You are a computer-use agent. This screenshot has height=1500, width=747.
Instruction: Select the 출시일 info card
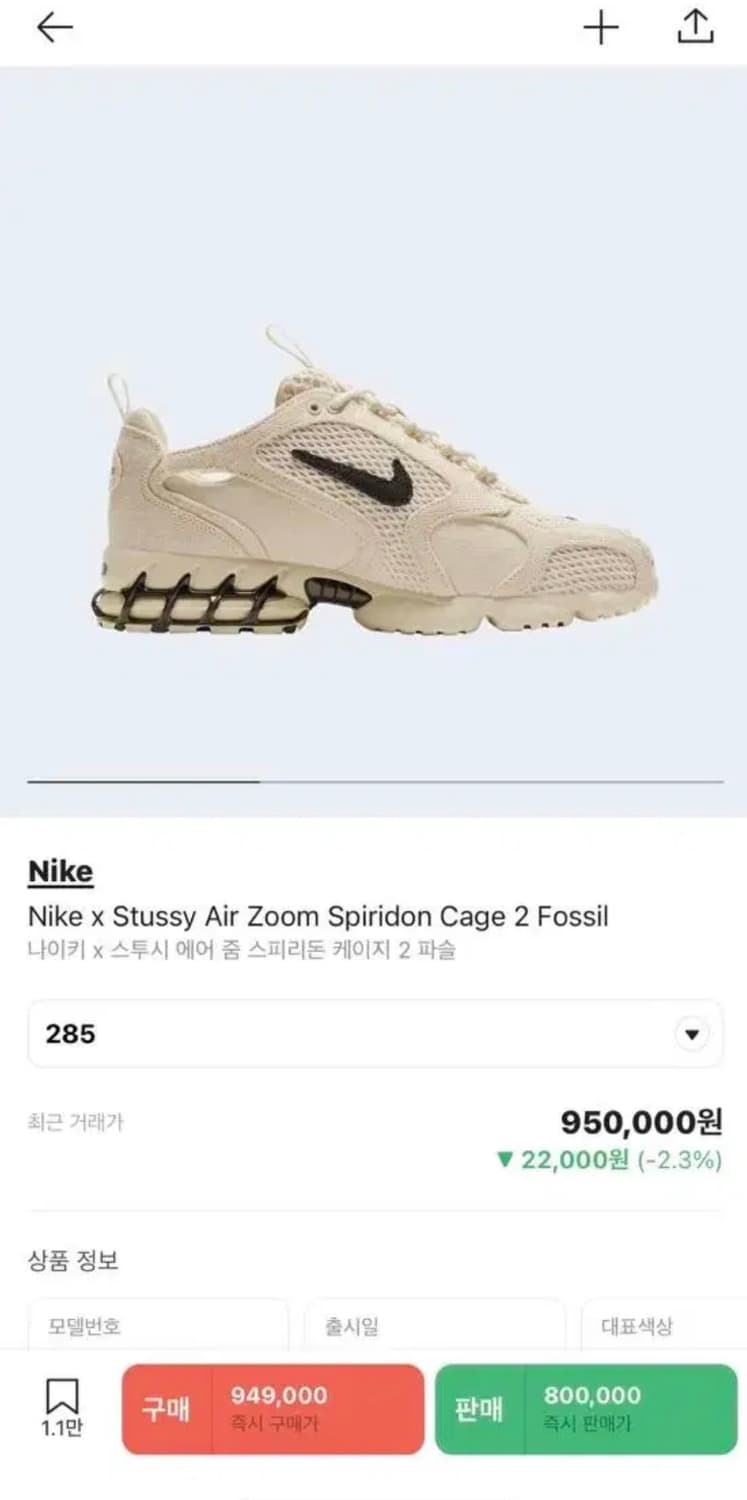click(x=435, y=1326)
